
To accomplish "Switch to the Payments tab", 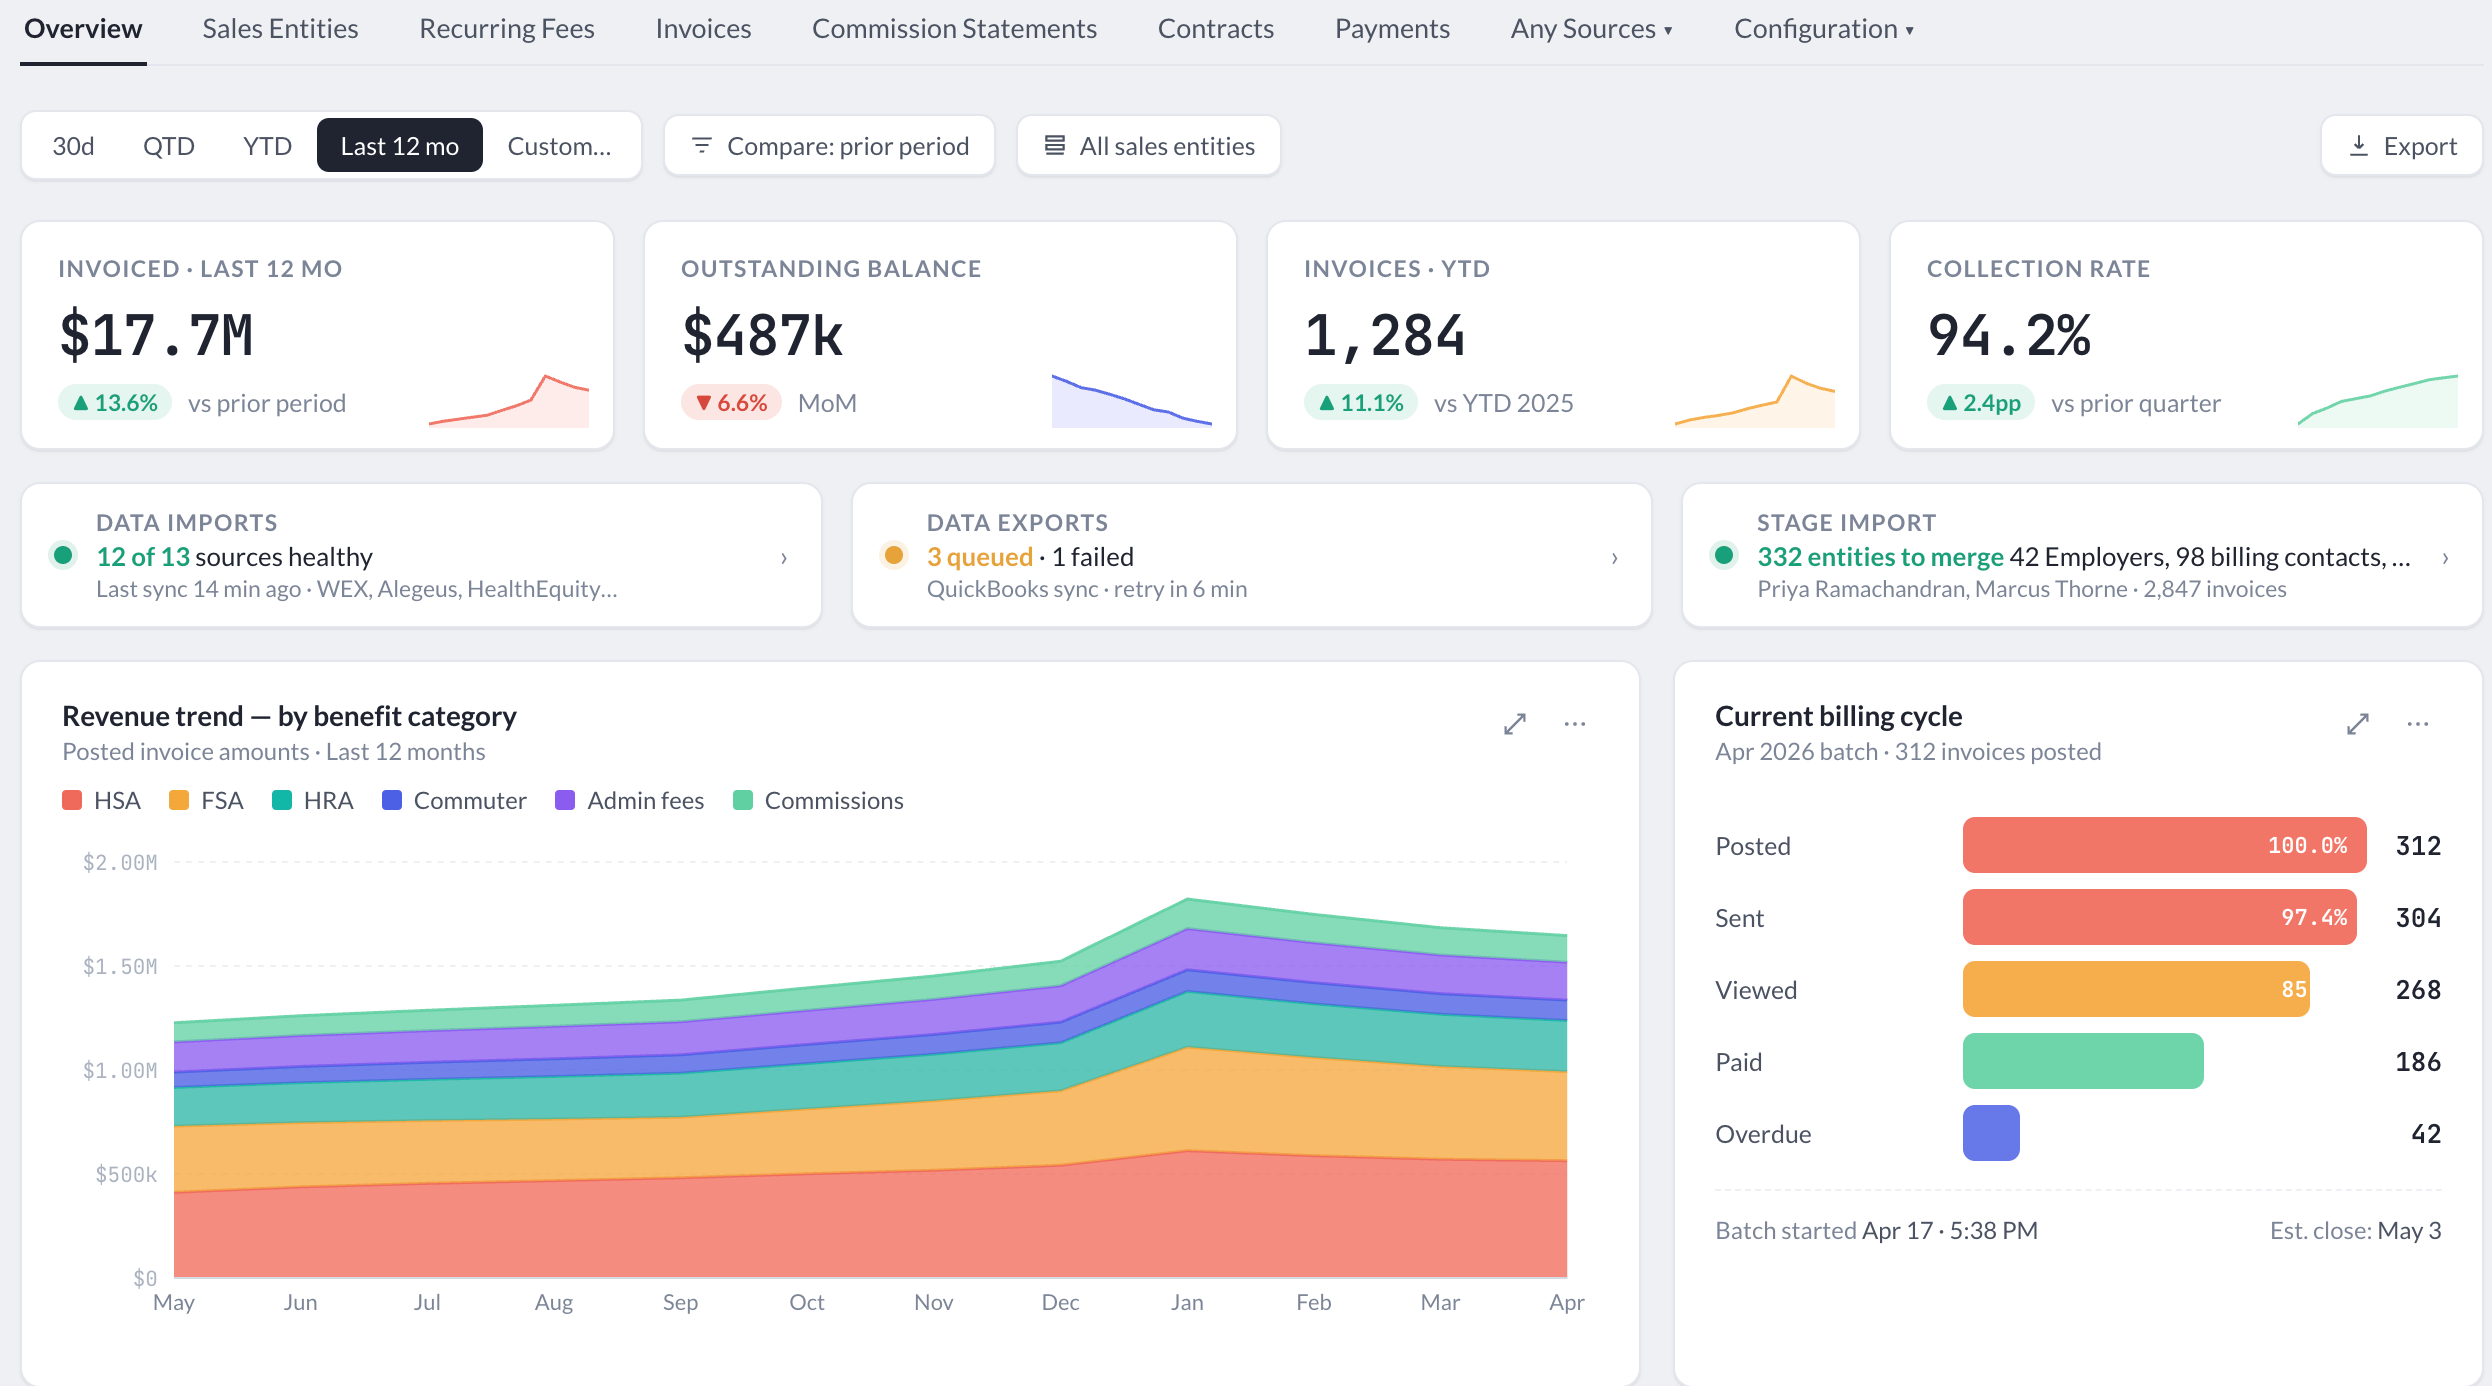I will coord(1392,29).
